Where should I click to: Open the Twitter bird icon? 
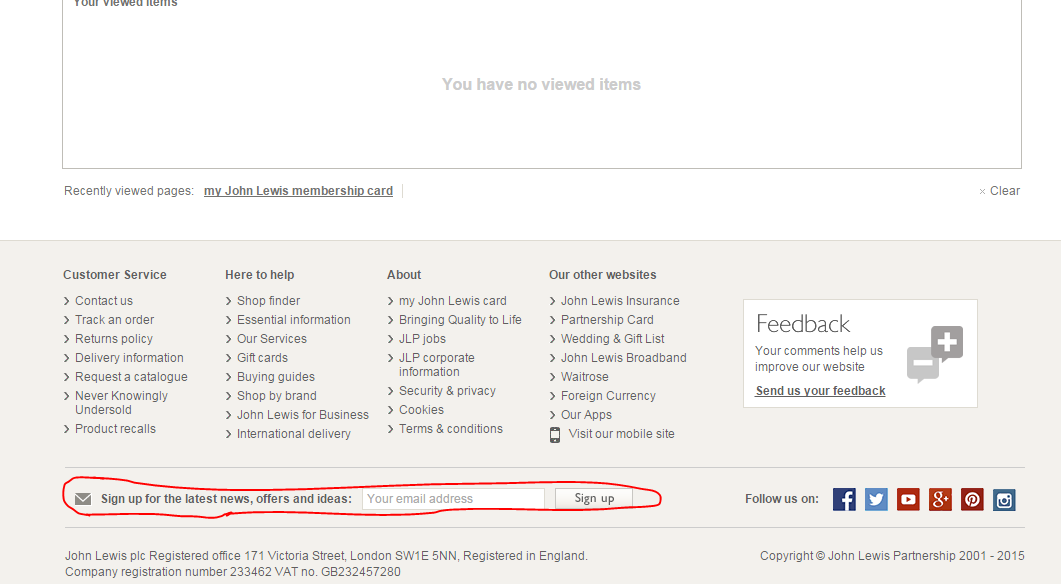(x=876, y=499)
